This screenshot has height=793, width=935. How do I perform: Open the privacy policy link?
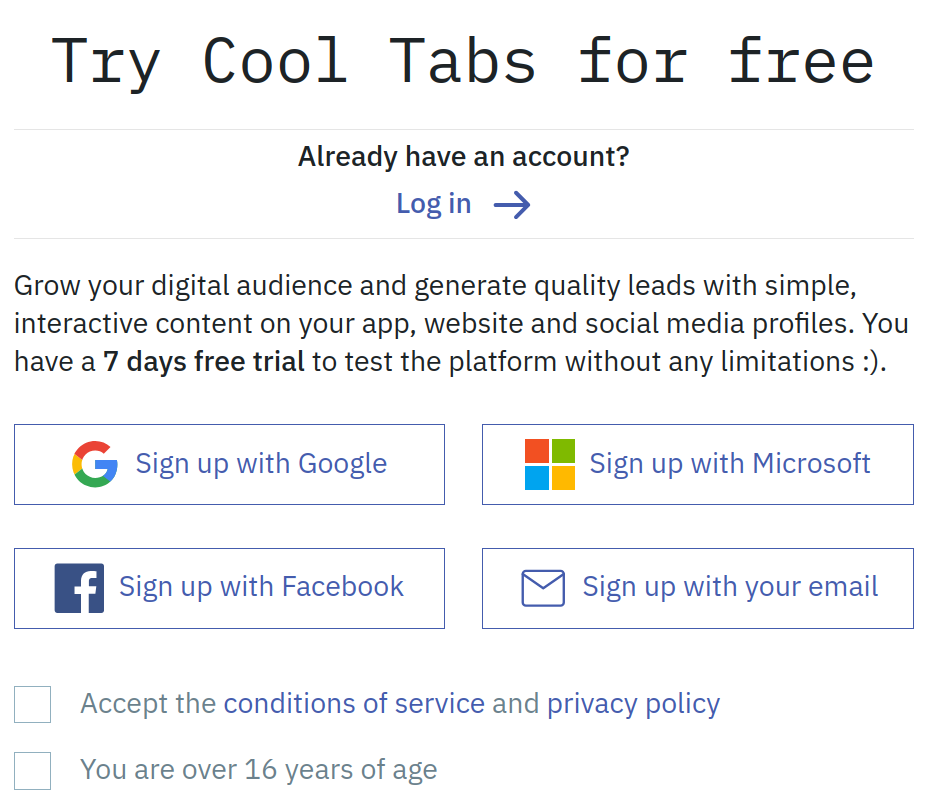click(633, 704)
